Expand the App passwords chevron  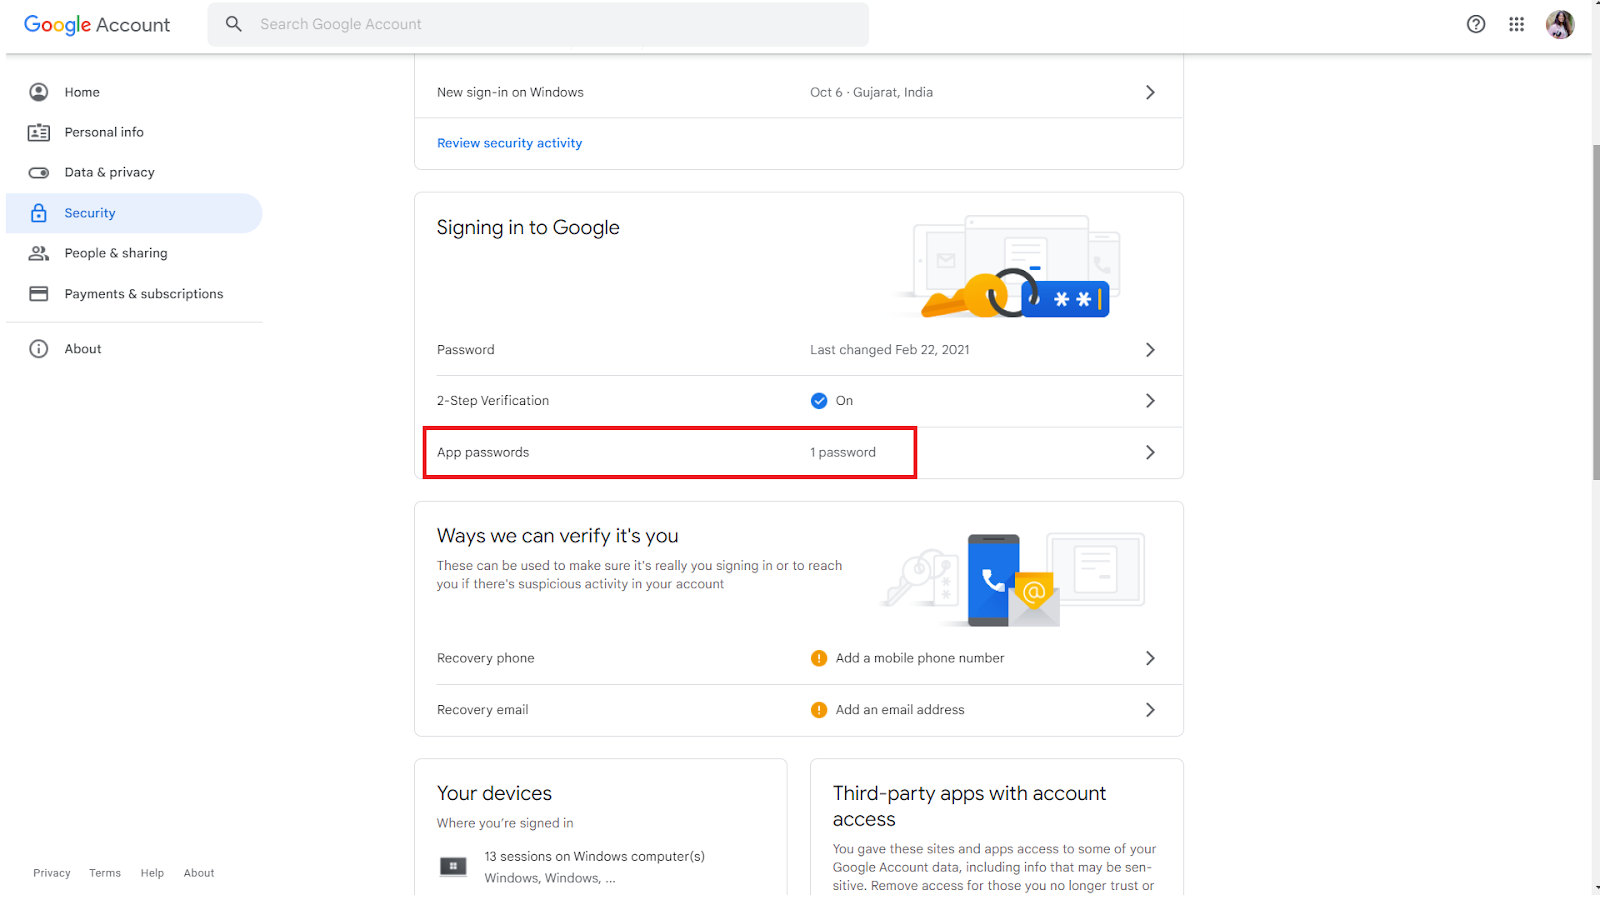tap(1150, 453)
